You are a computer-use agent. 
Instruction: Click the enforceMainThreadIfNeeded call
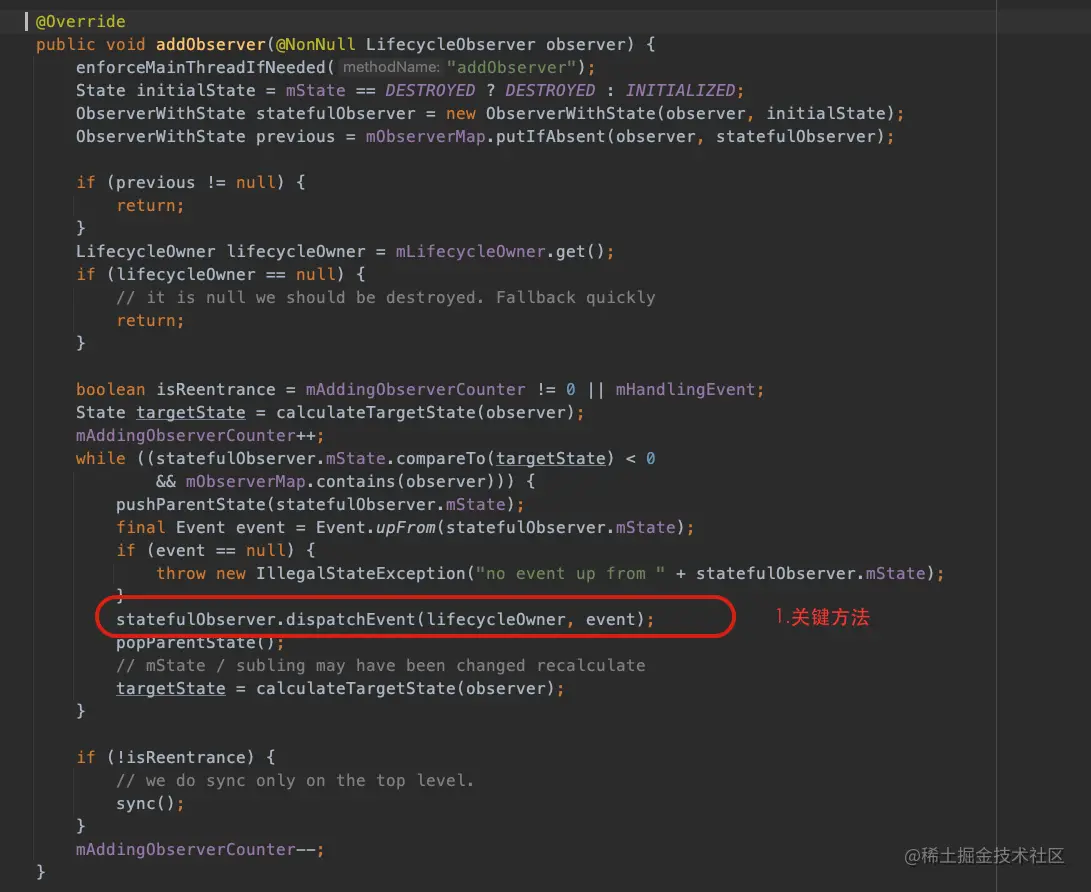point(201,67)
